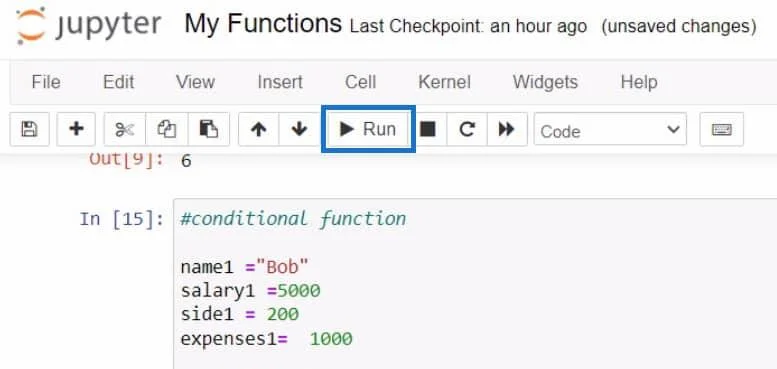Image resolution: width=777 pixels, height=369 pixels.
Task: Open command palette keyboard icon
Action: 722,129
